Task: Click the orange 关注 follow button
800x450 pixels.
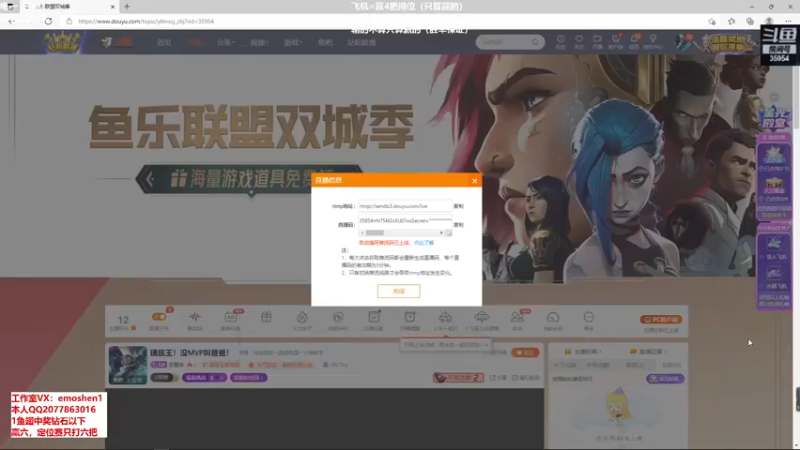Action: coord(525,353)
